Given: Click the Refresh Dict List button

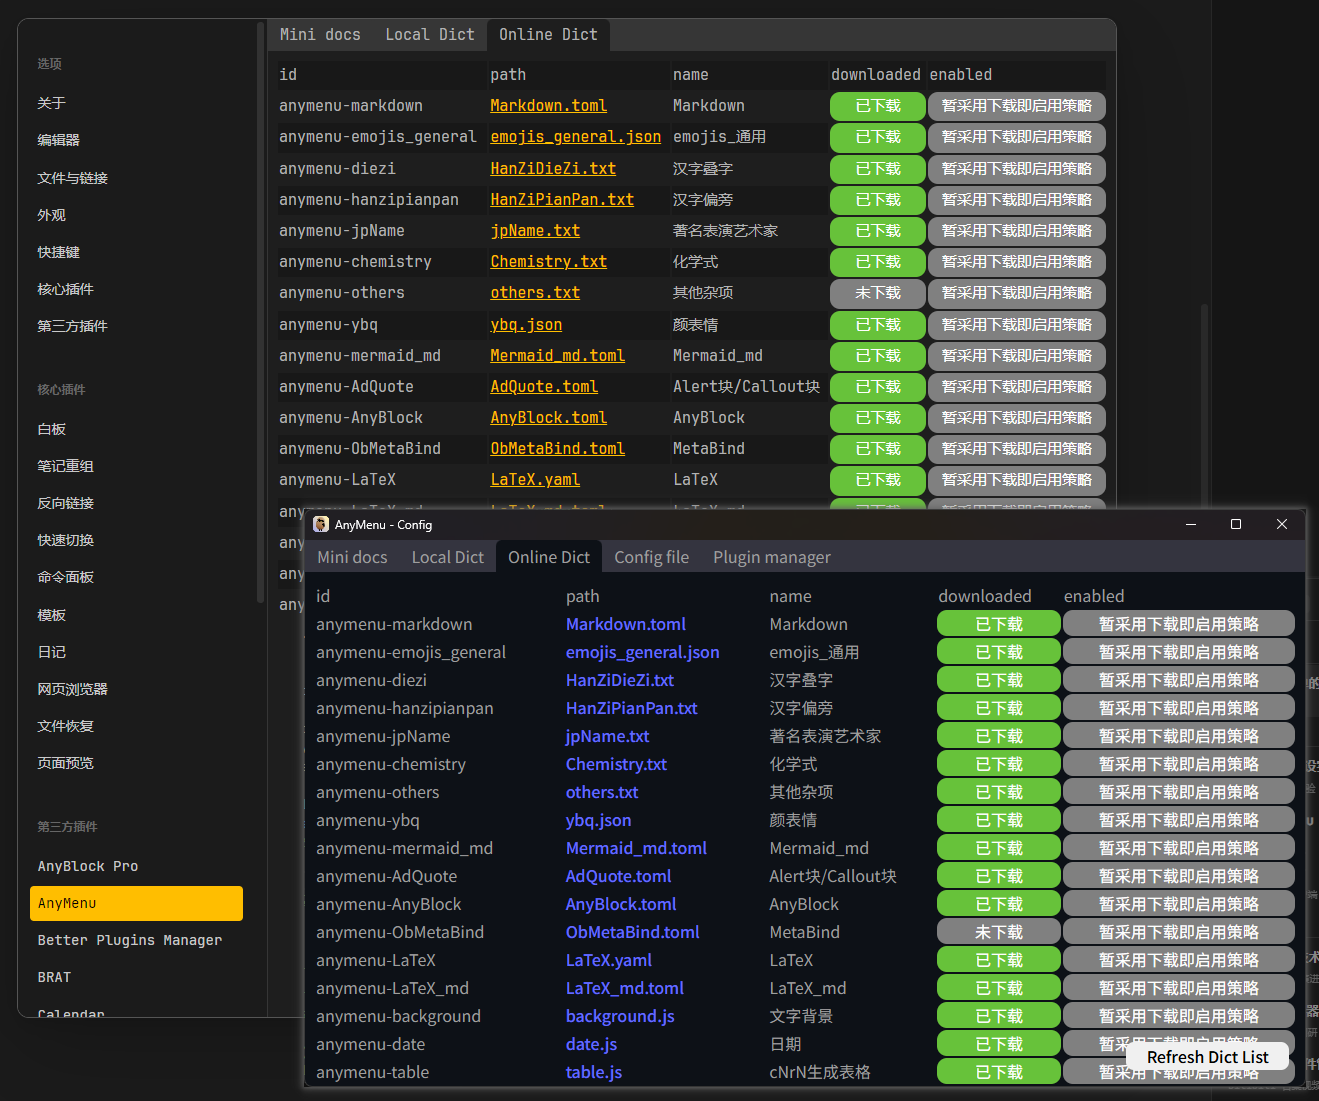Looking at the screenshot, I should (x=1207, y=1057).
